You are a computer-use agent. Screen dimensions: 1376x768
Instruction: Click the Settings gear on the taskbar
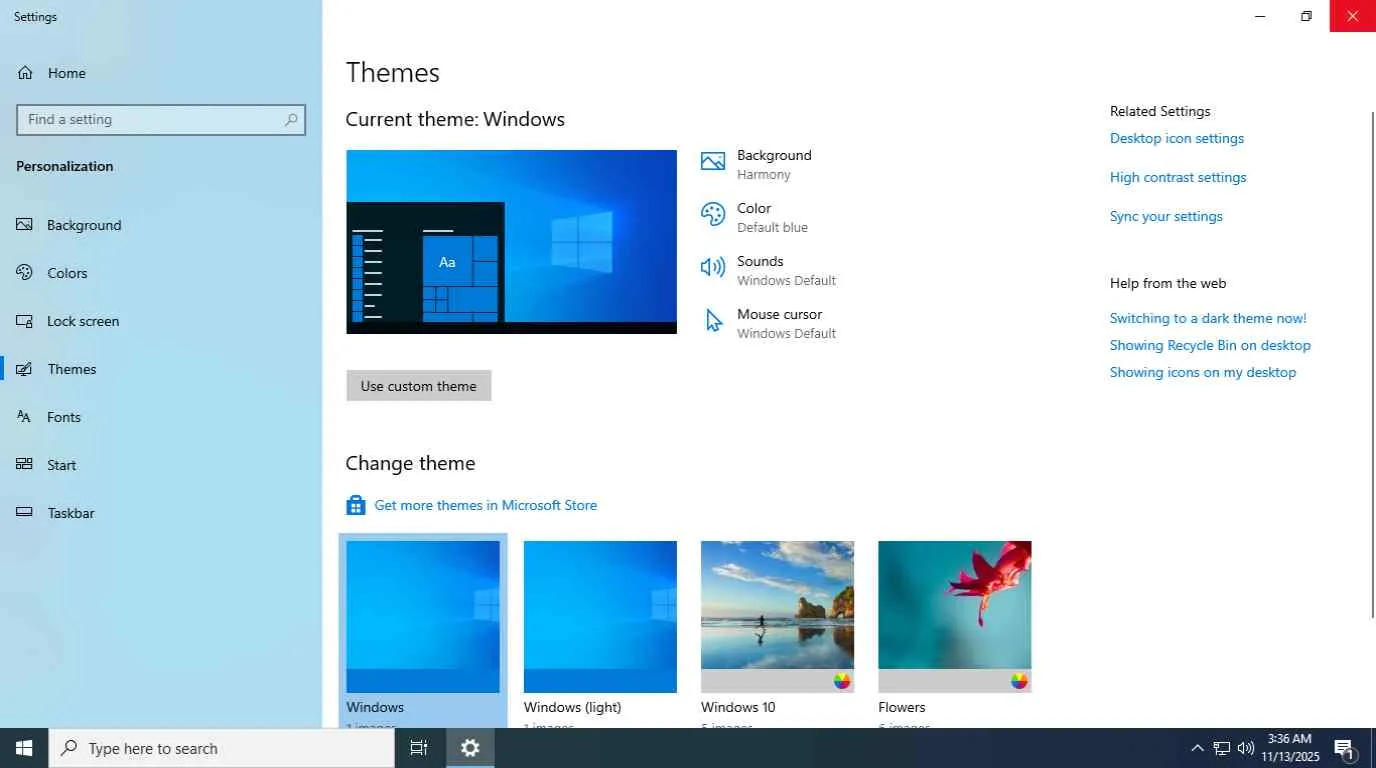tap(470, 748)
